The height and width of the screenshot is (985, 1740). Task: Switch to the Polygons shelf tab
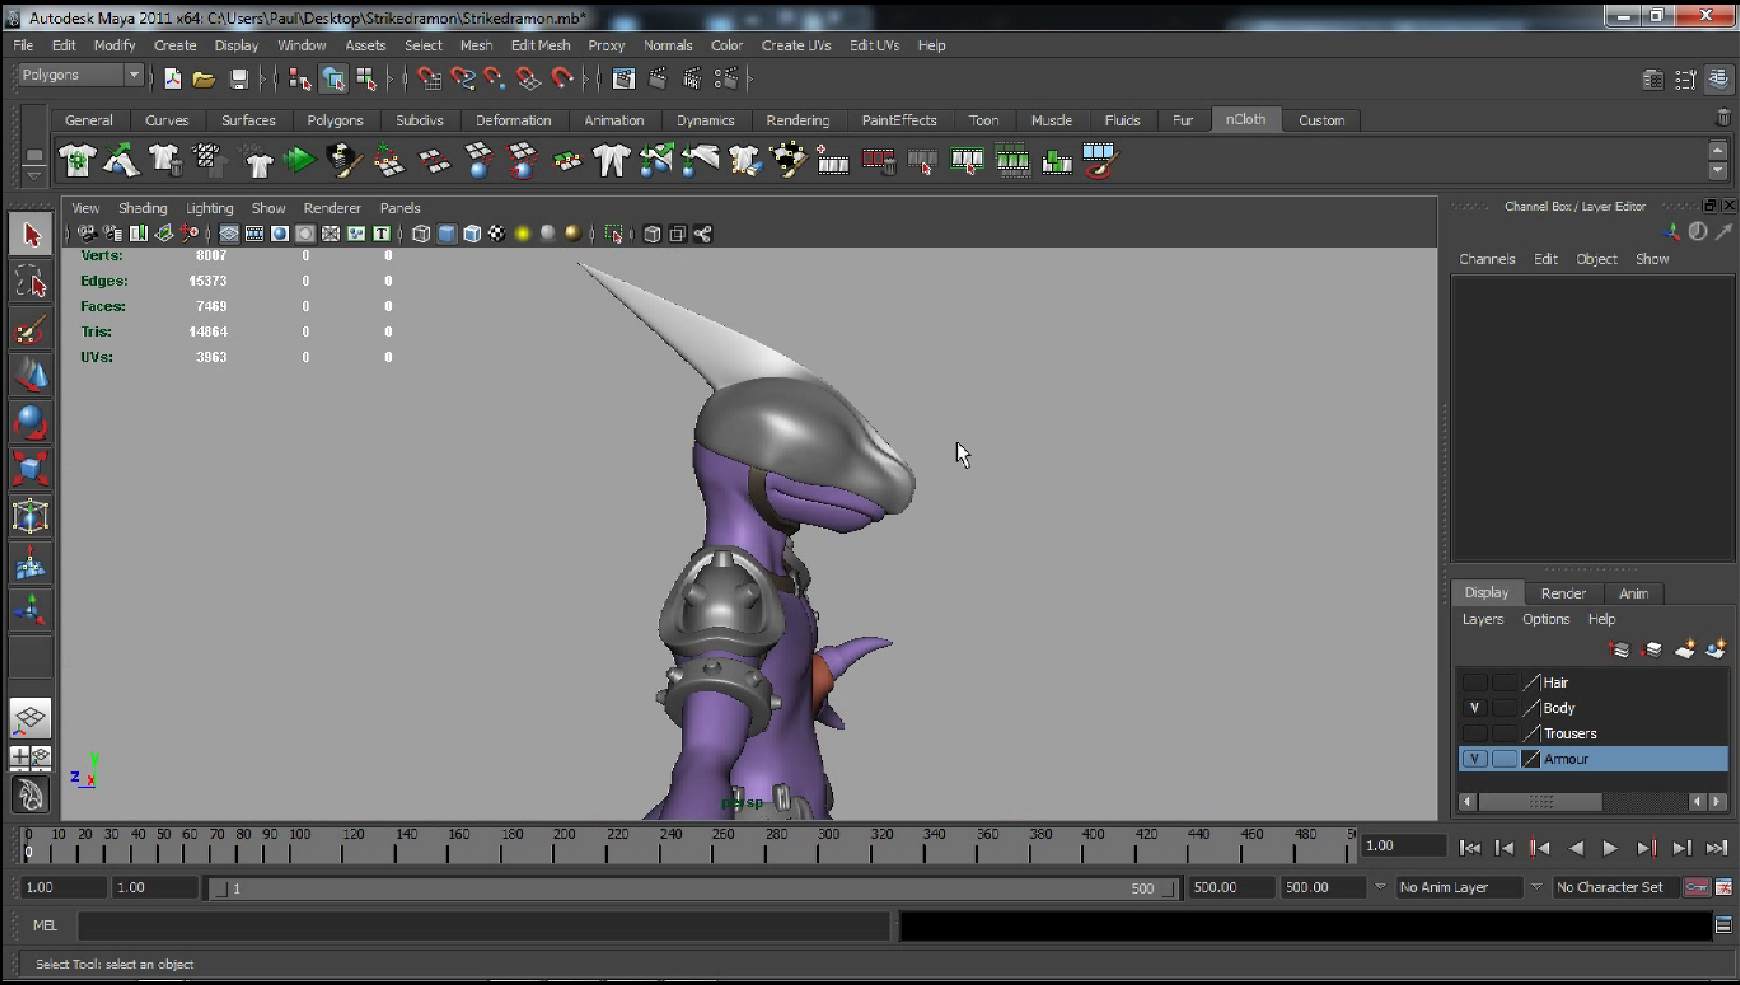[x=335, y=120]
